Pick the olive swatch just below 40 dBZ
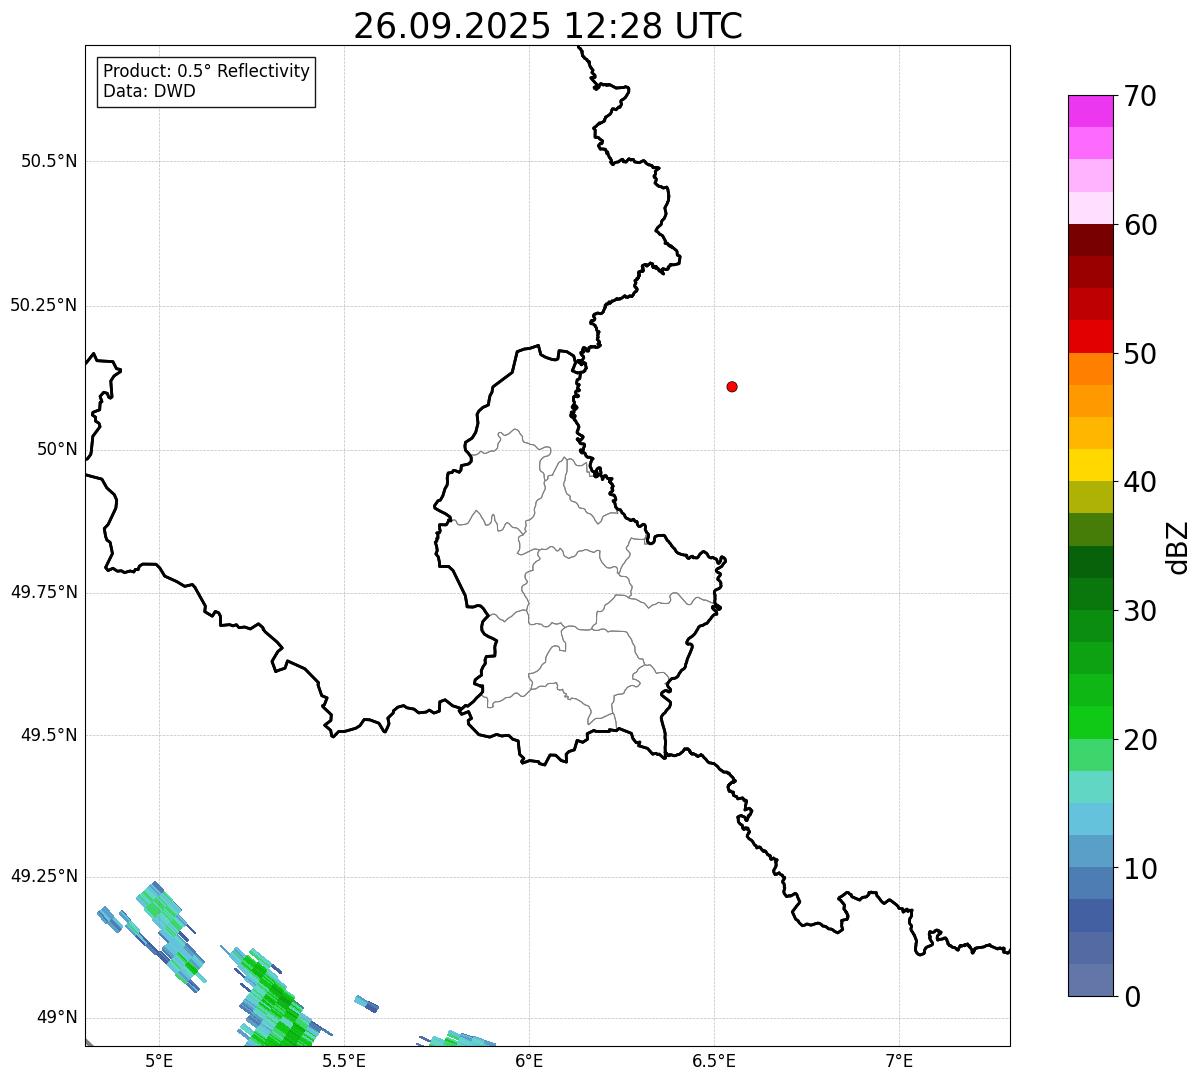The height and width of the screenshot is (1081, 1202). tap(1090, 497)
